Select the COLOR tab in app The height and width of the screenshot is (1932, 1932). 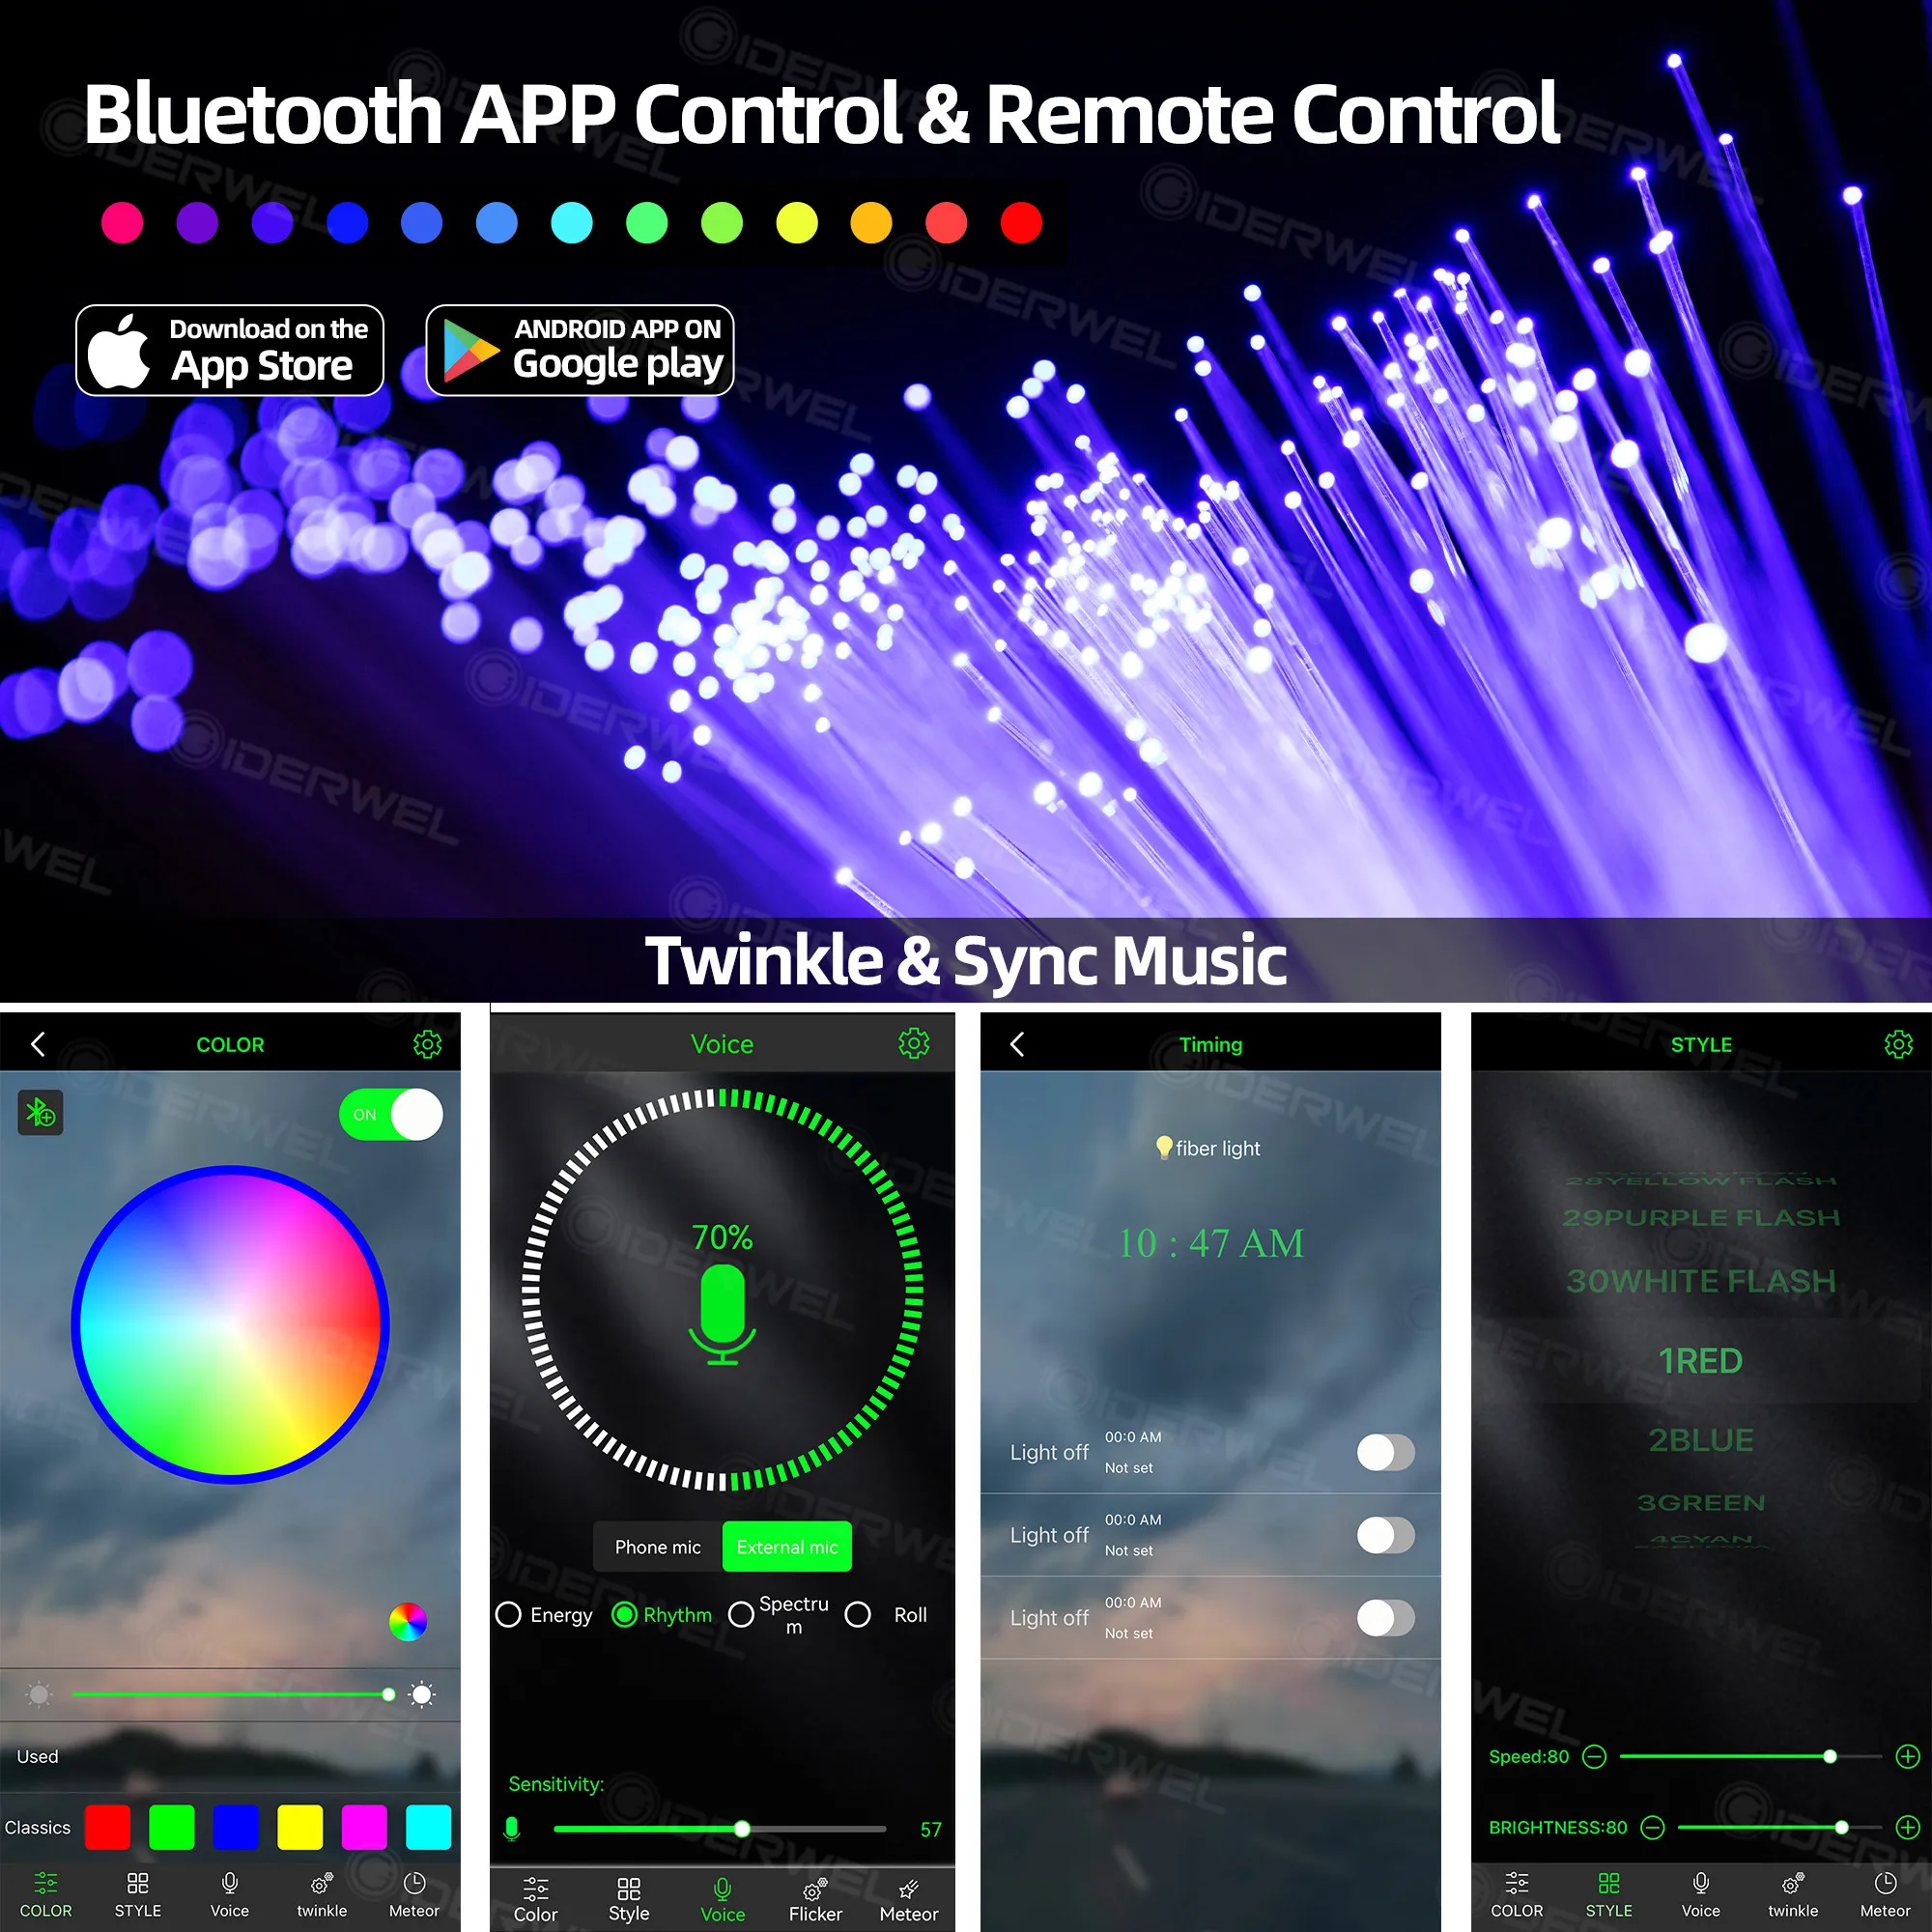tap(47, 1889)
